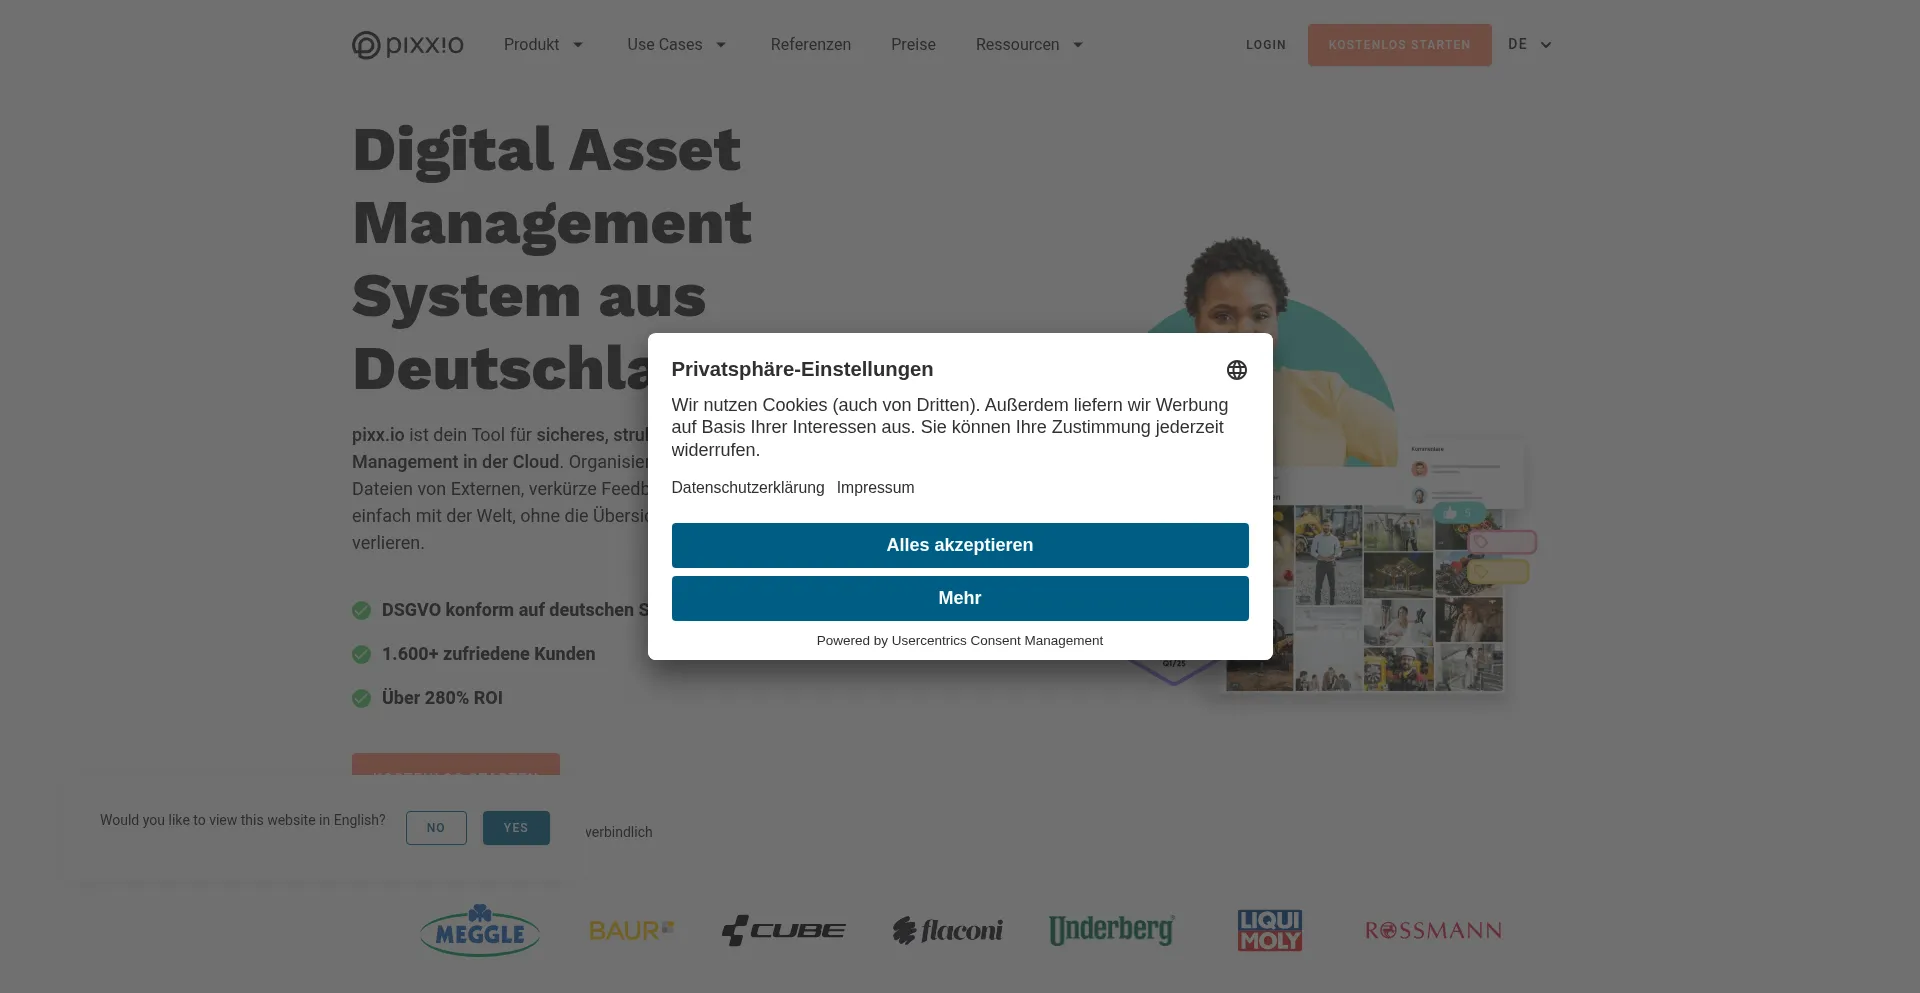The width and height of the screenshot is (1920, 993).
Task: Open the Preise menu item
Action: [913, 45]
